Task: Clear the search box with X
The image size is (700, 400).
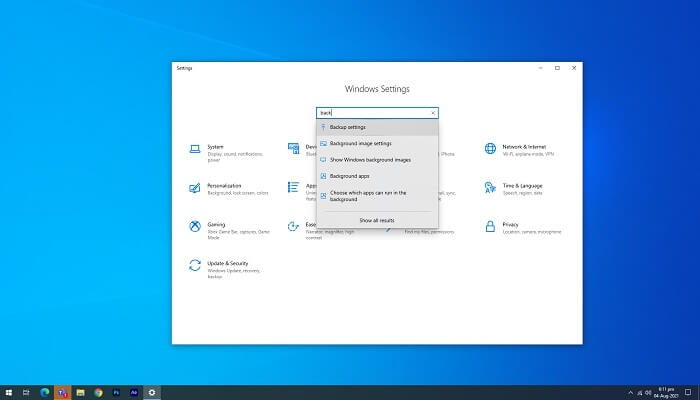Action: [432, 113]
